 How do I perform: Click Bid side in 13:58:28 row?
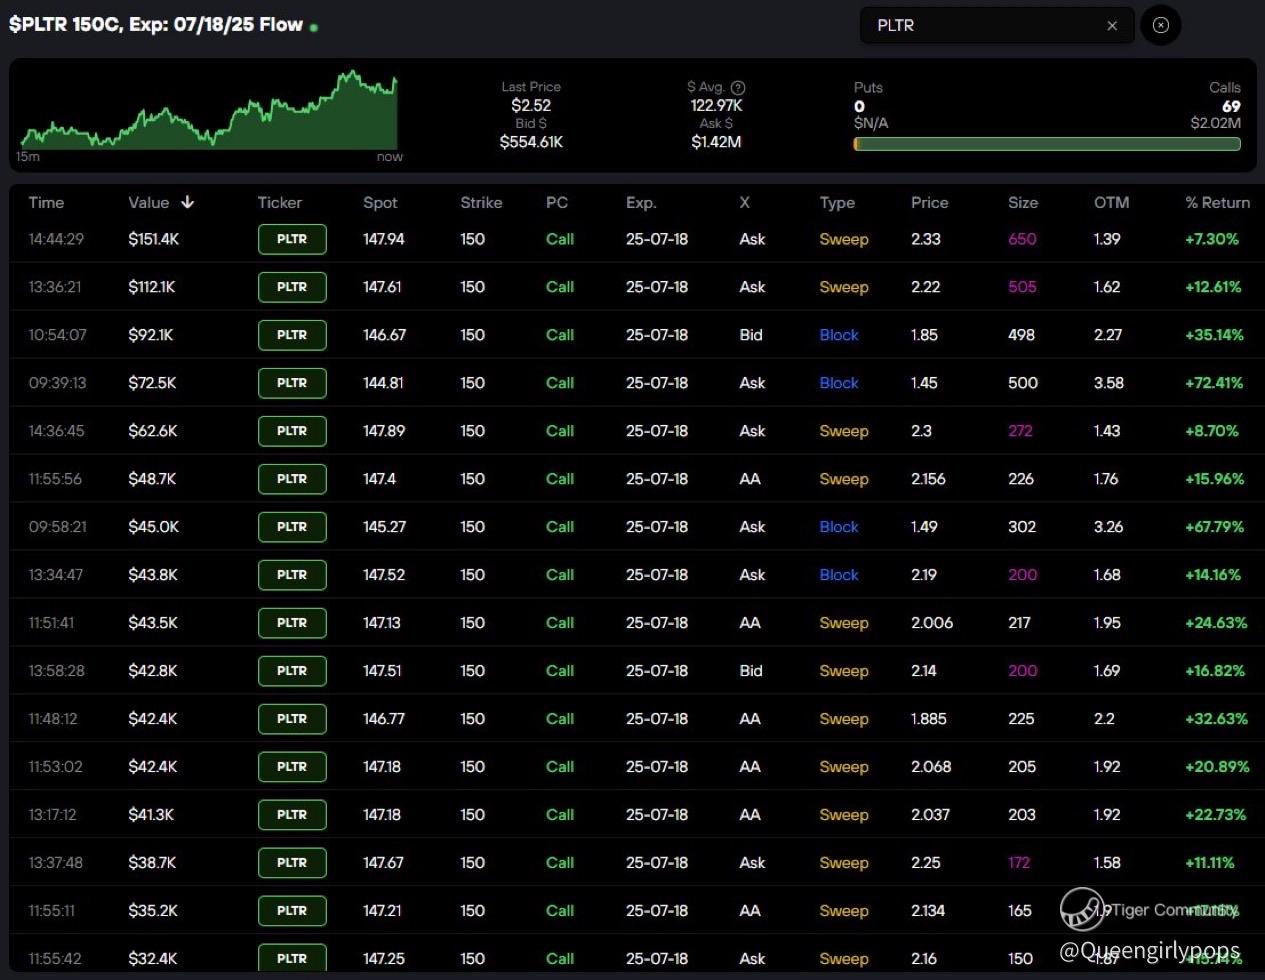[751, 671]
